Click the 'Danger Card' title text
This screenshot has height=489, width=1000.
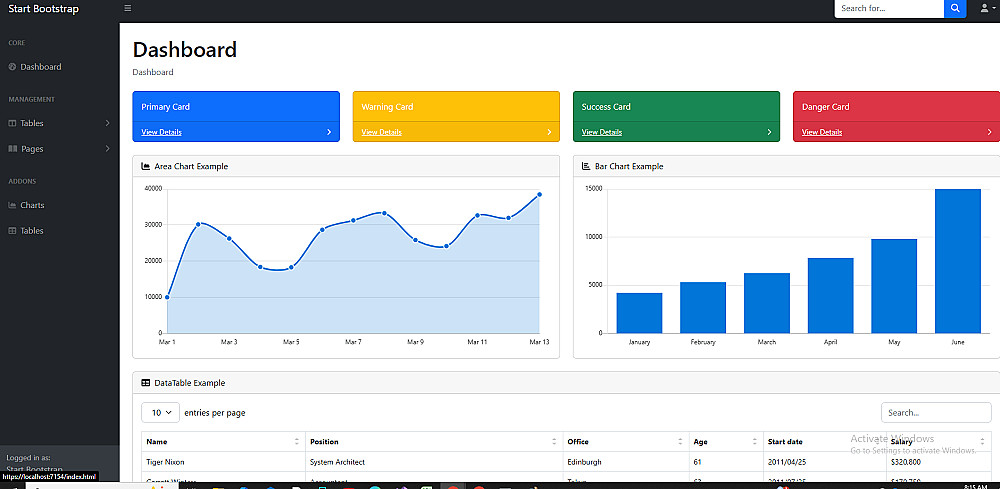tap(826, 107)
